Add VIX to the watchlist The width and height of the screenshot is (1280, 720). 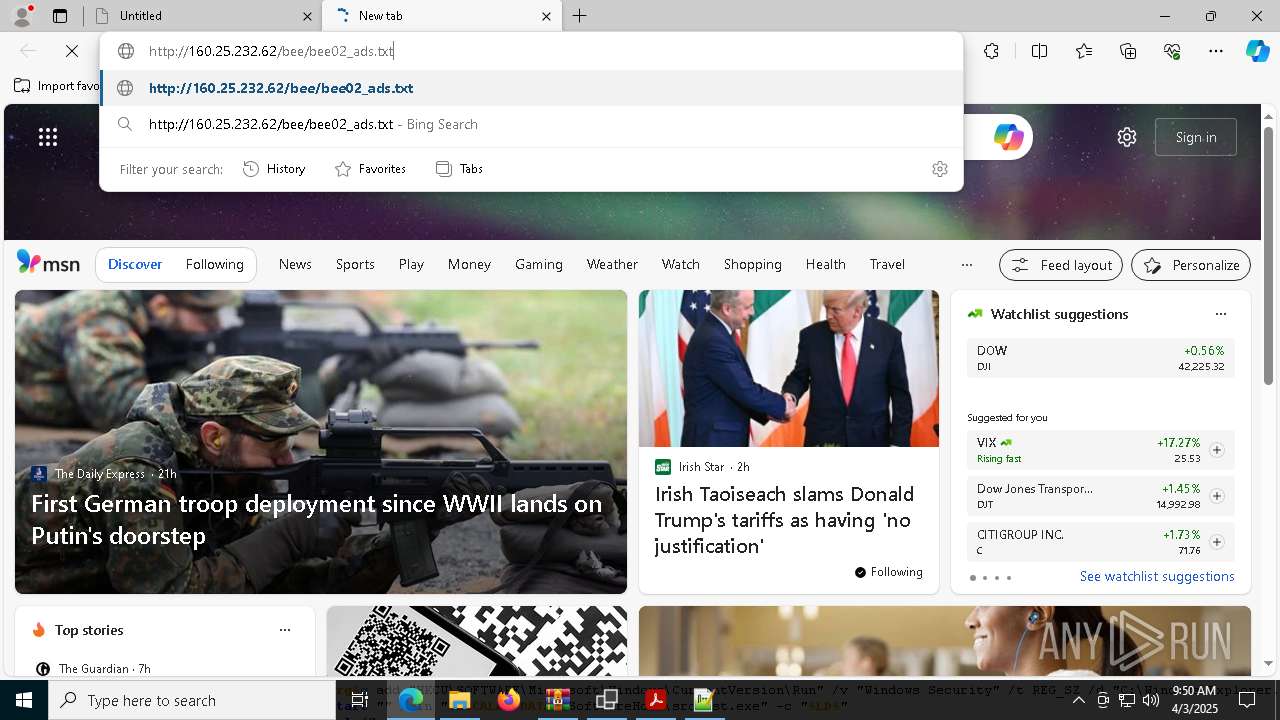coord(1216,450)
